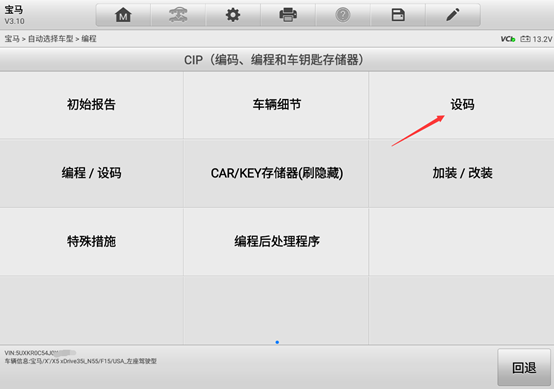Image resolution: width=554 pixels, height=389 pixels.
Task: Open the home M icon
Action: pyautogui.click(x=123, y=15)
